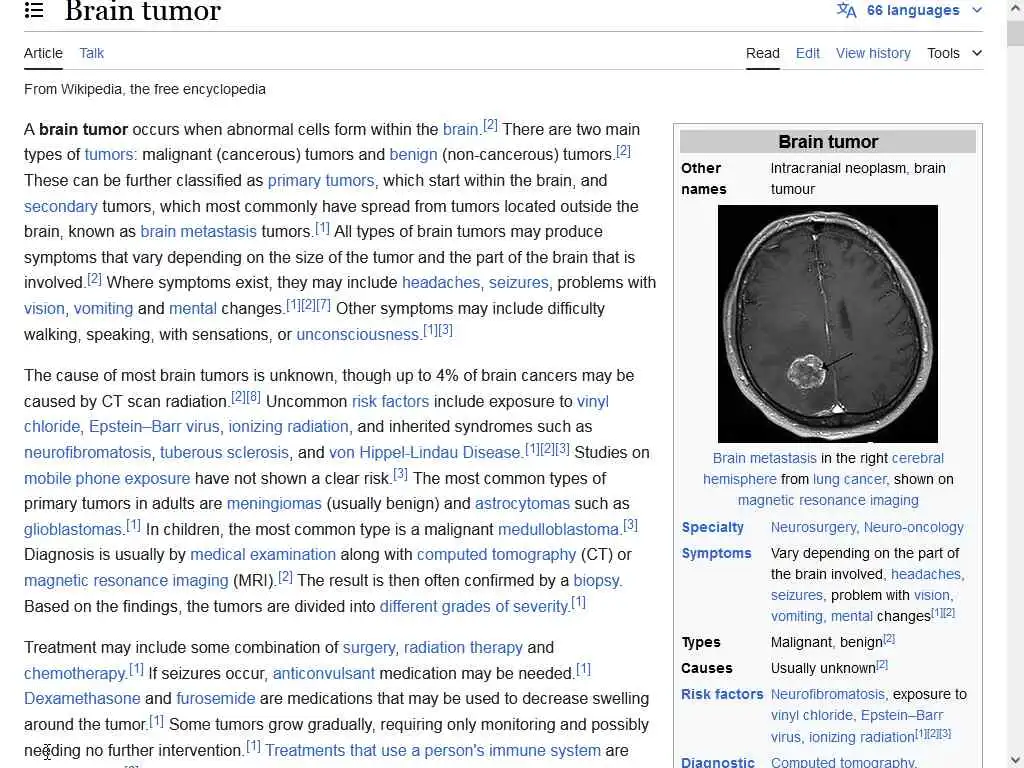Open the 'chemotherapy' link
Screen dimensions: 1024x768
75,673
